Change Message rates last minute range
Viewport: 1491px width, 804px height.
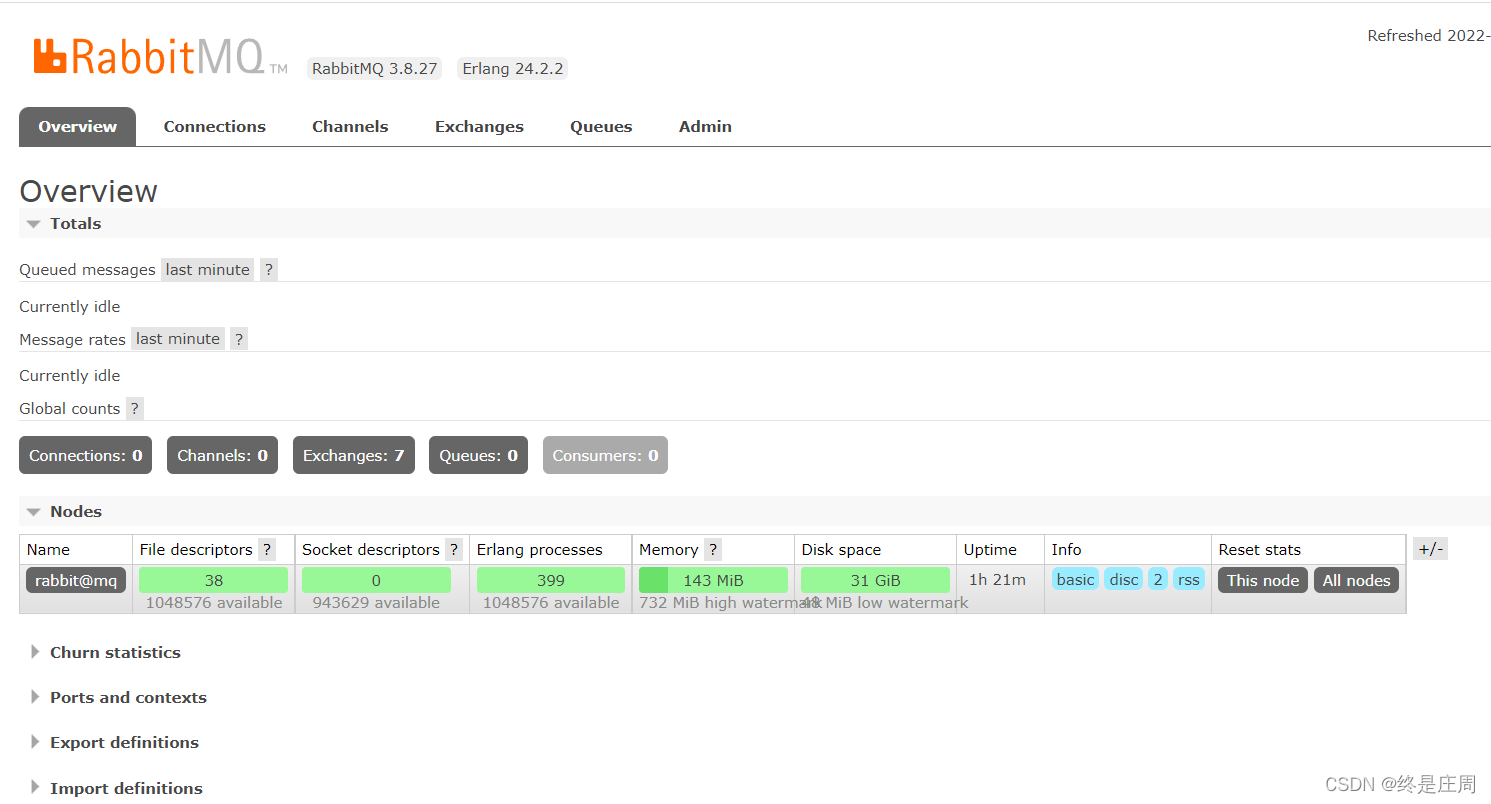coord(178,339)
